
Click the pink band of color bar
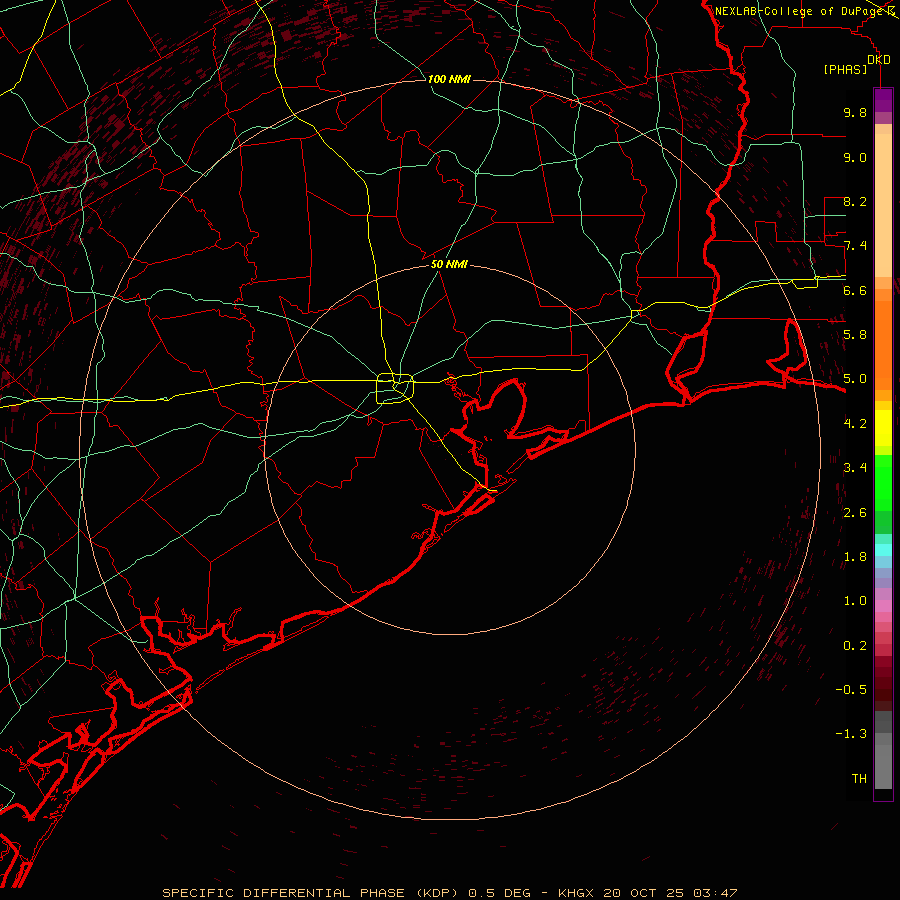(883, 606)
